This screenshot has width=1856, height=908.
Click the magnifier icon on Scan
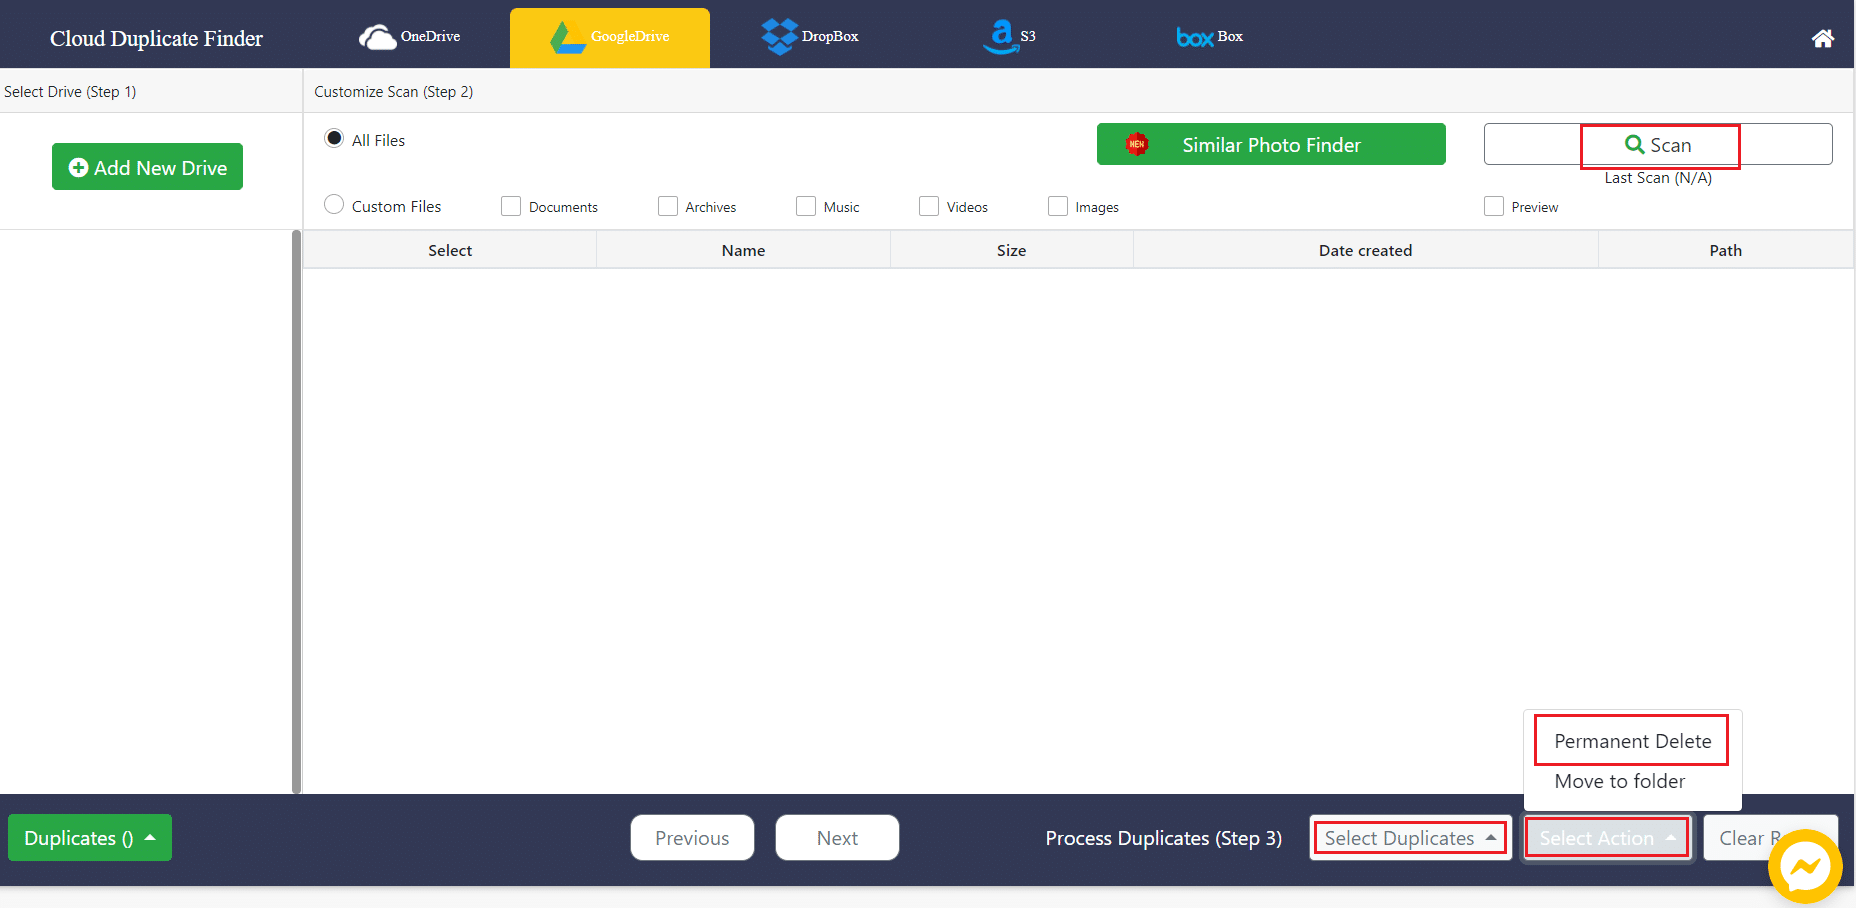1635,145
